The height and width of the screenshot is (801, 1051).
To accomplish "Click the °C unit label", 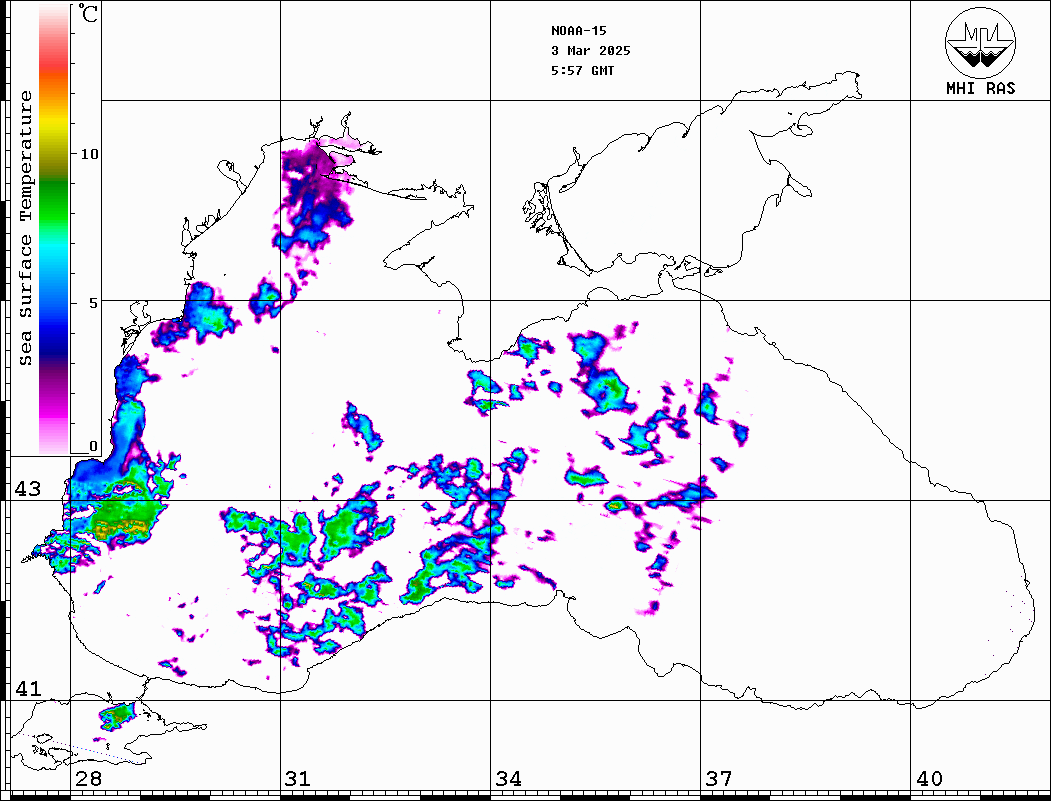I will pyautogui.click(x=88, y=13).
